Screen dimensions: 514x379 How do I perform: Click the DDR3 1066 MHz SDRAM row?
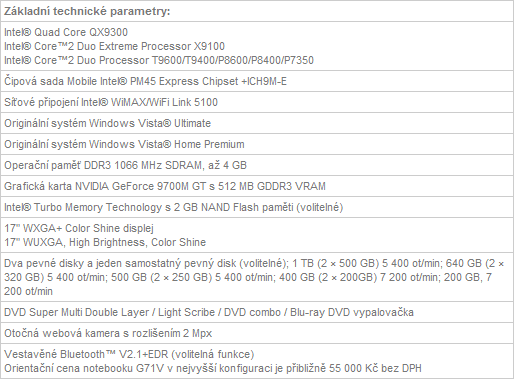(x=257, y=165)
